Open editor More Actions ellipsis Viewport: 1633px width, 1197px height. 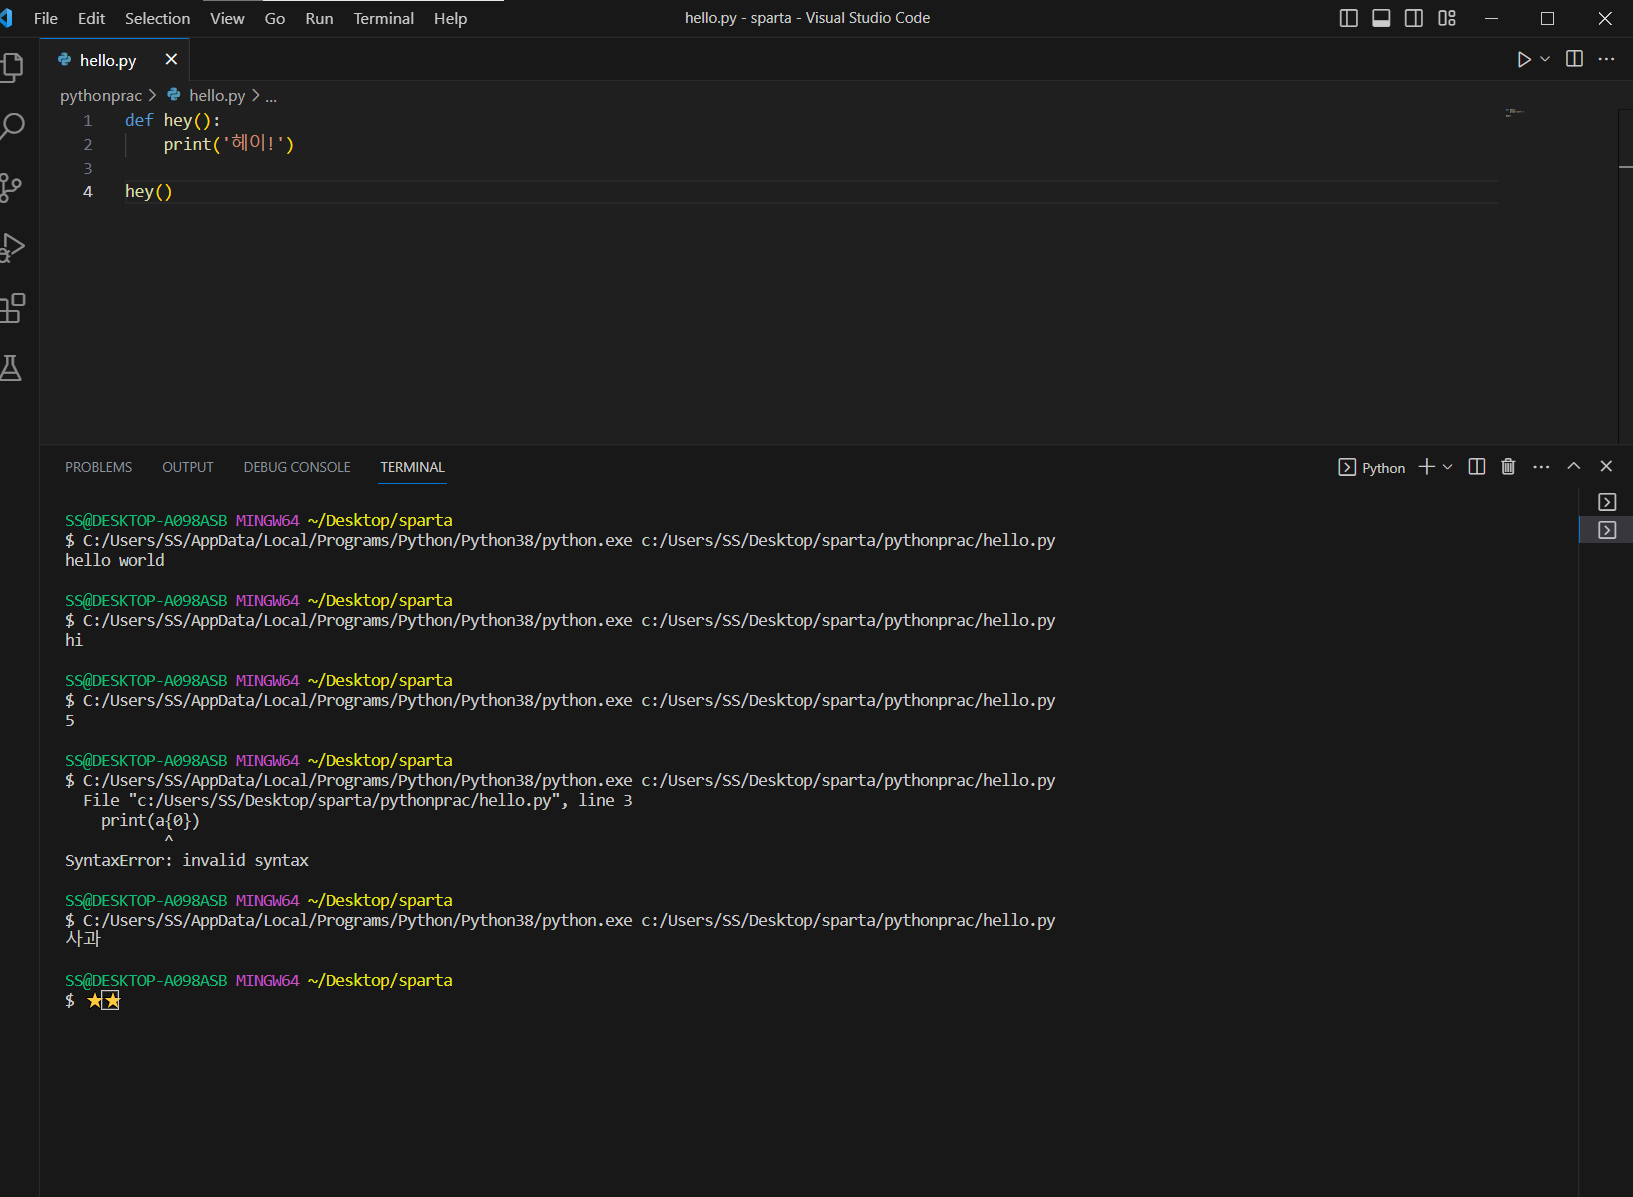coord(1606,59)
